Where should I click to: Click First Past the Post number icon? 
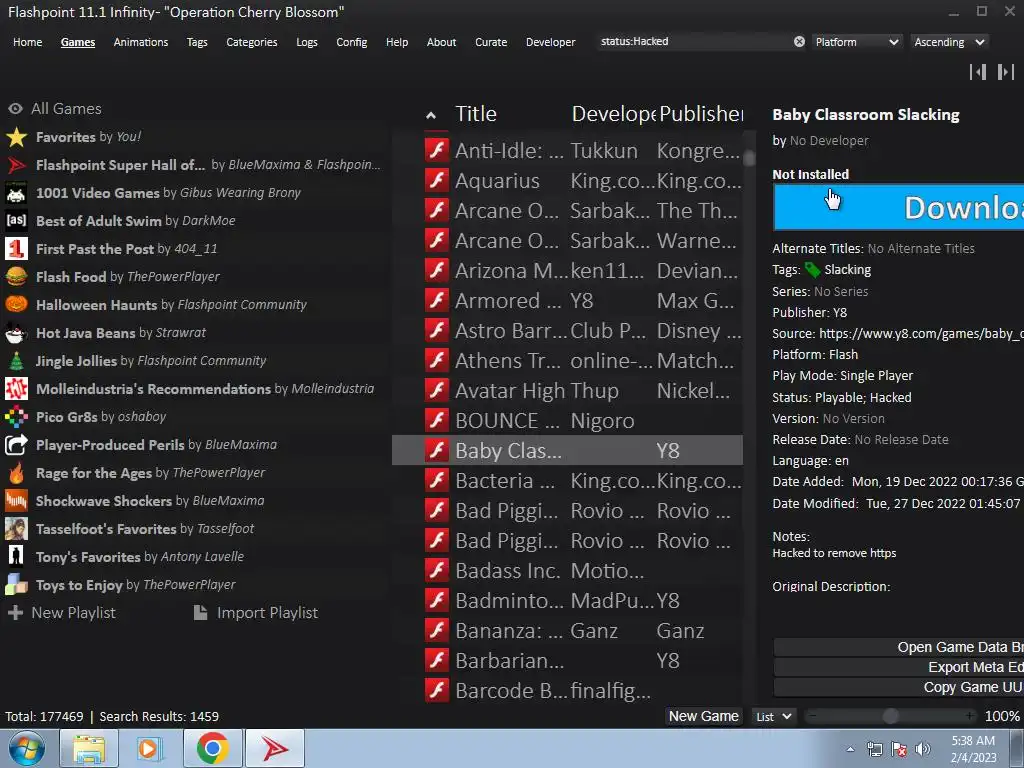pos(16,249)
